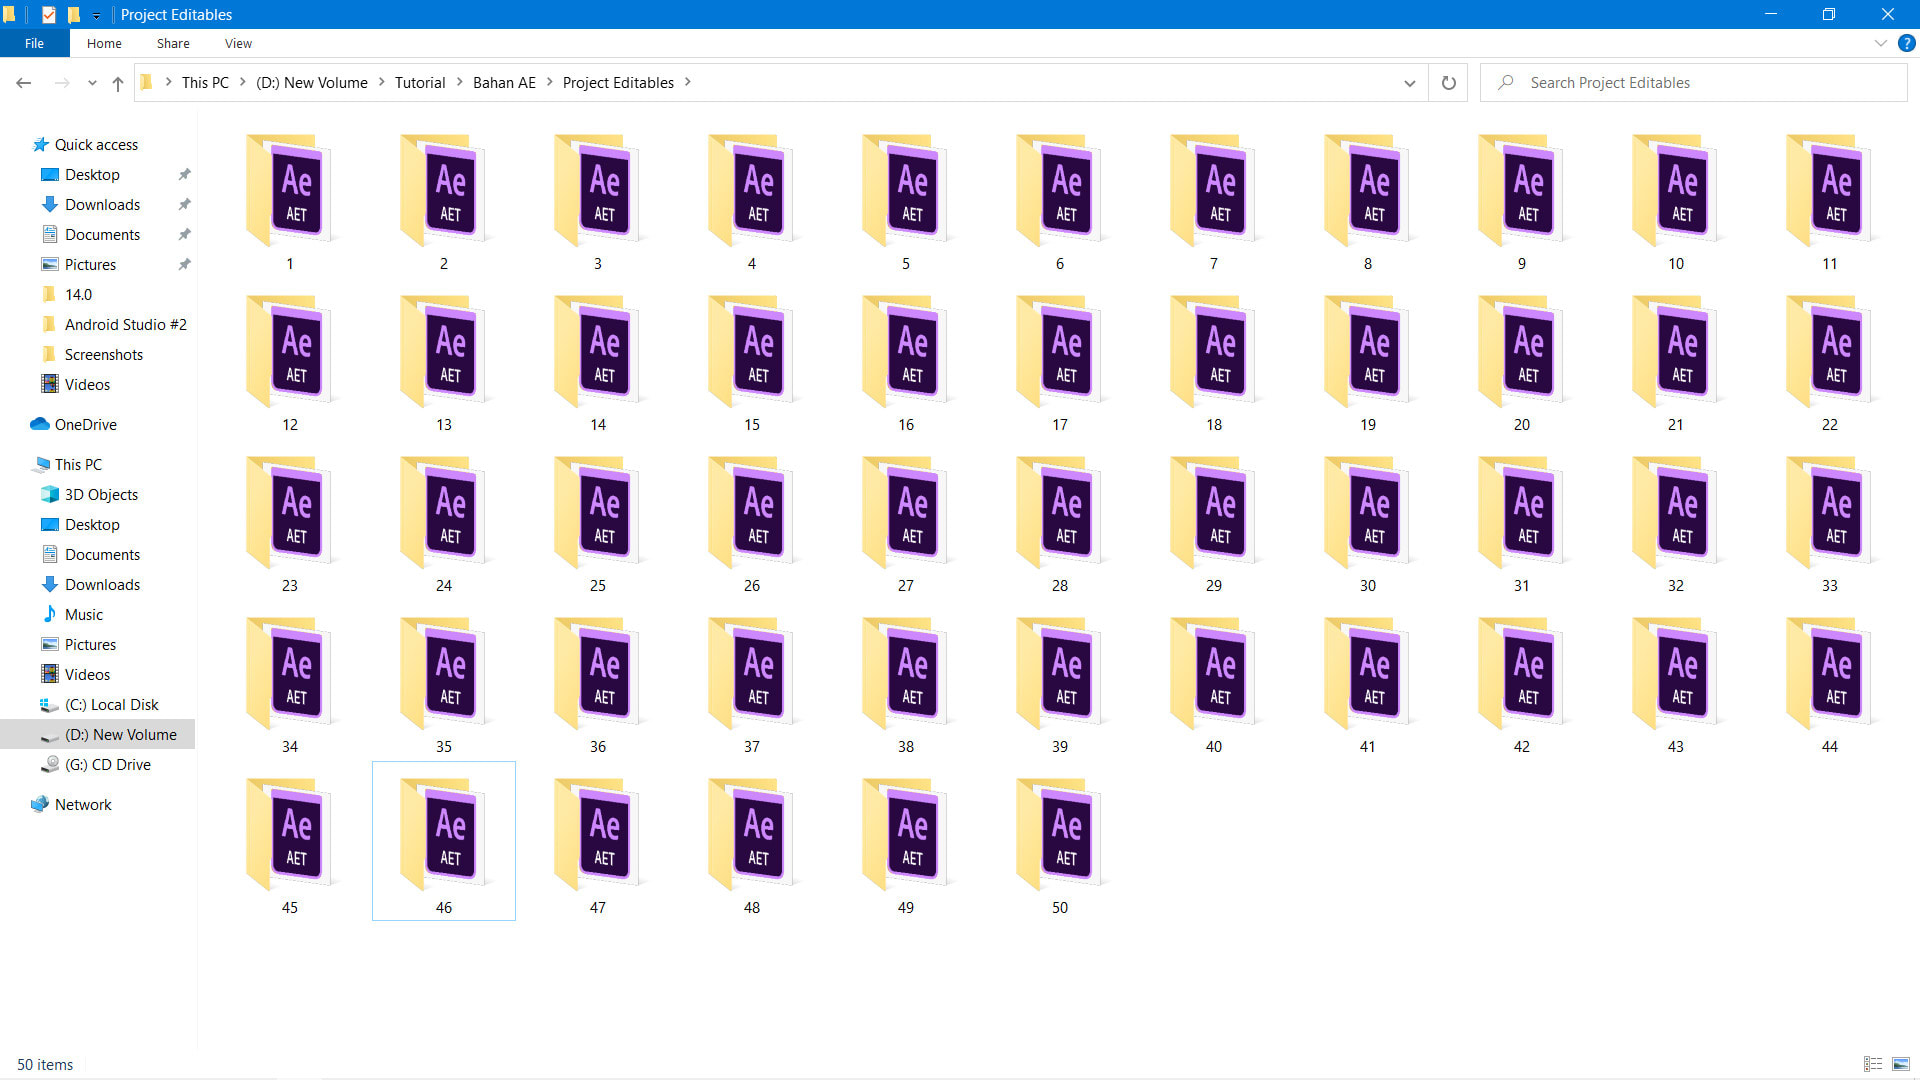
Task: Open Android Studio #2 in the sidebar
Action: [x=125, y=324]
